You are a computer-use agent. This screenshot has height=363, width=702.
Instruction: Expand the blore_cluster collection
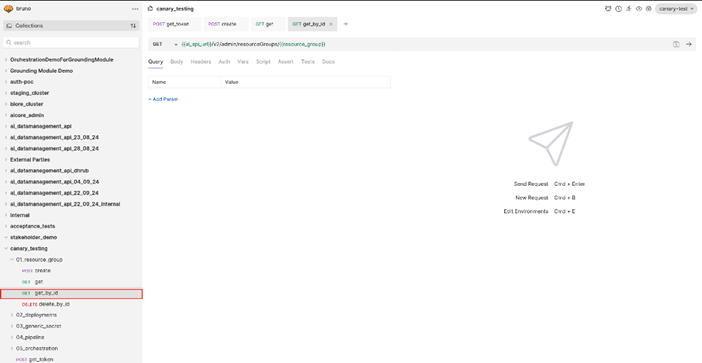pos(6,104)
